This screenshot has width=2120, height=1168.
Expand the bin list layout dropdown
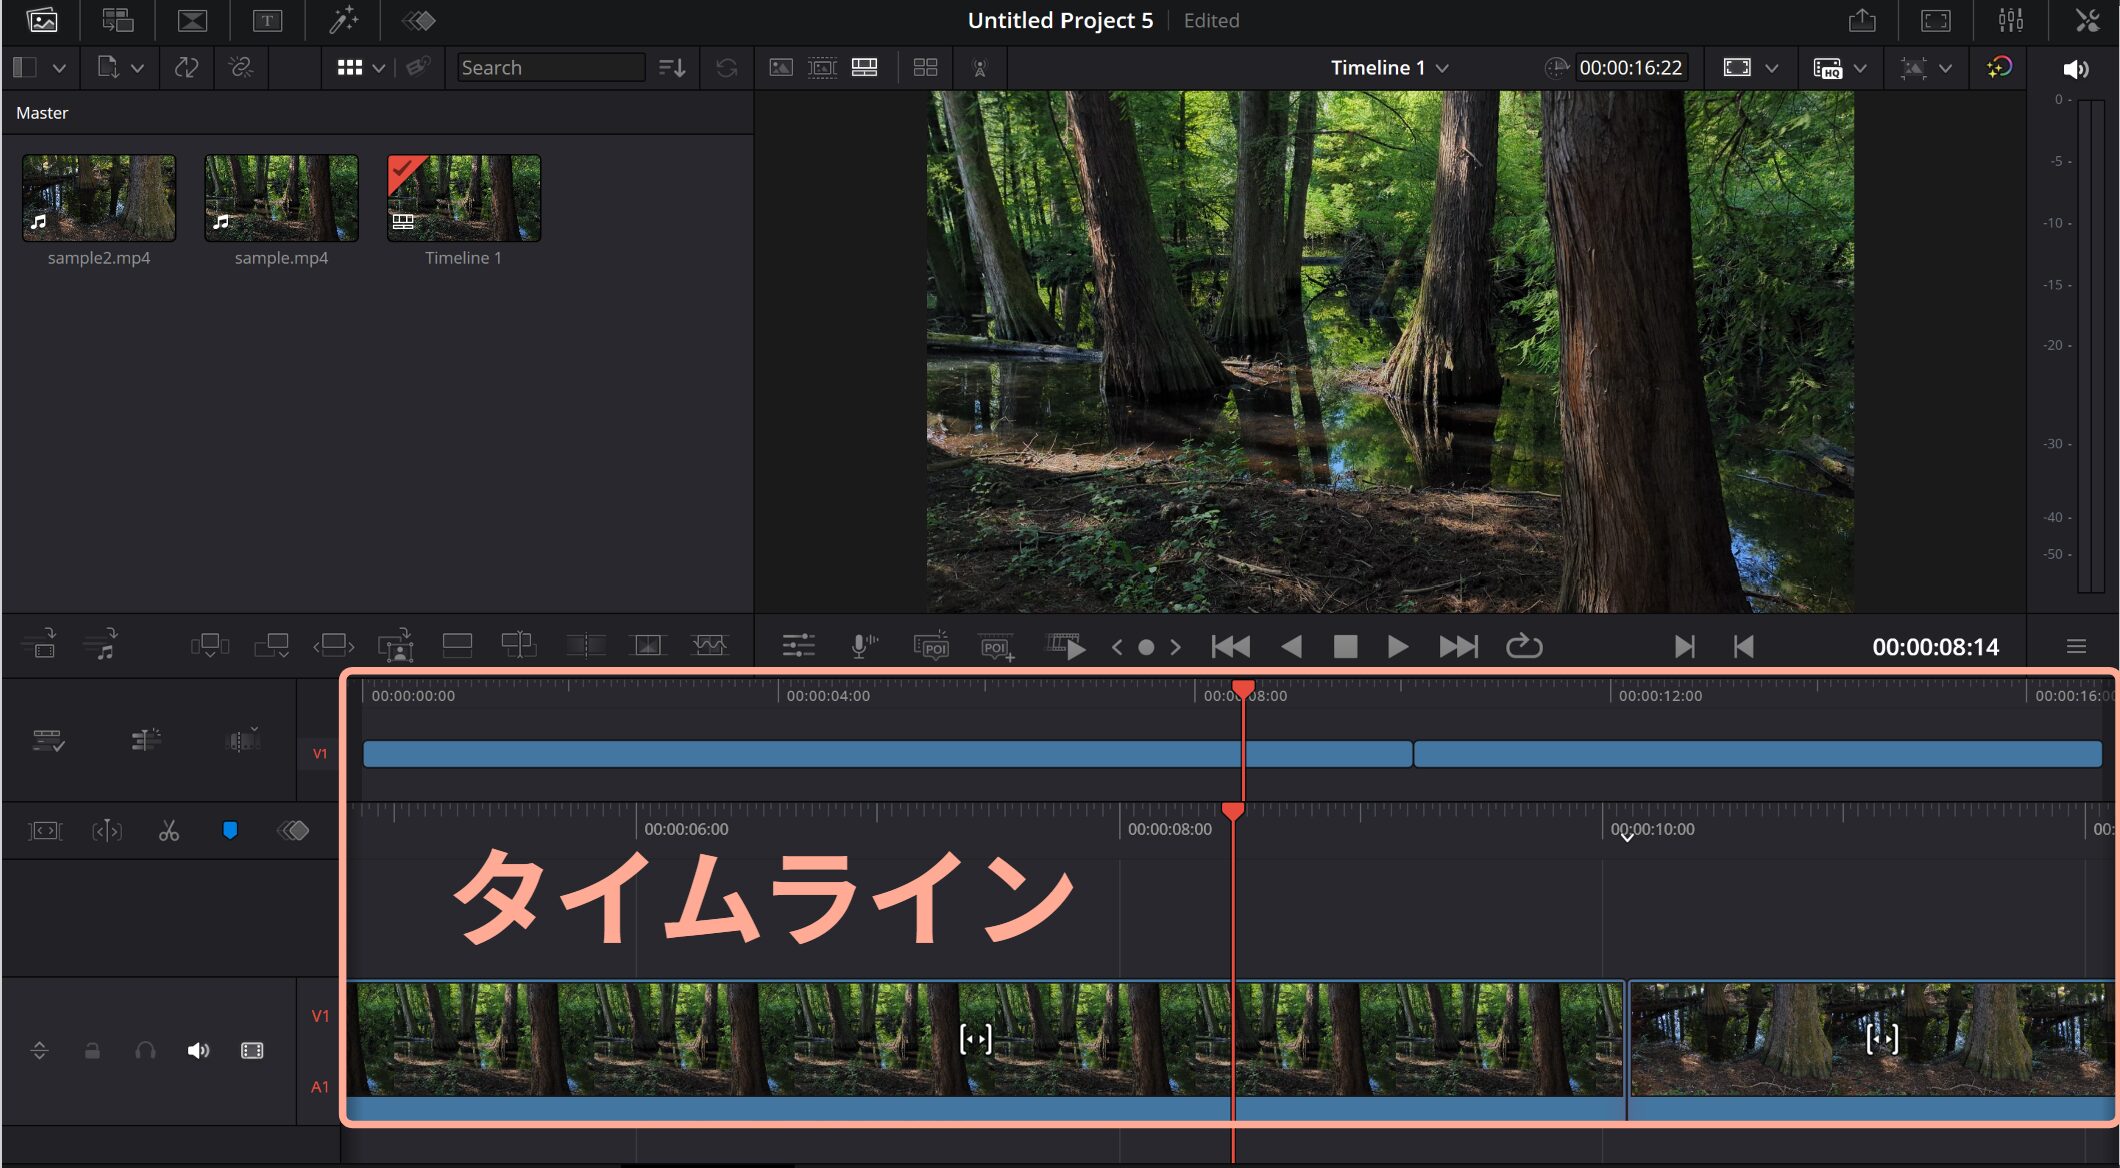click(59, 68)
